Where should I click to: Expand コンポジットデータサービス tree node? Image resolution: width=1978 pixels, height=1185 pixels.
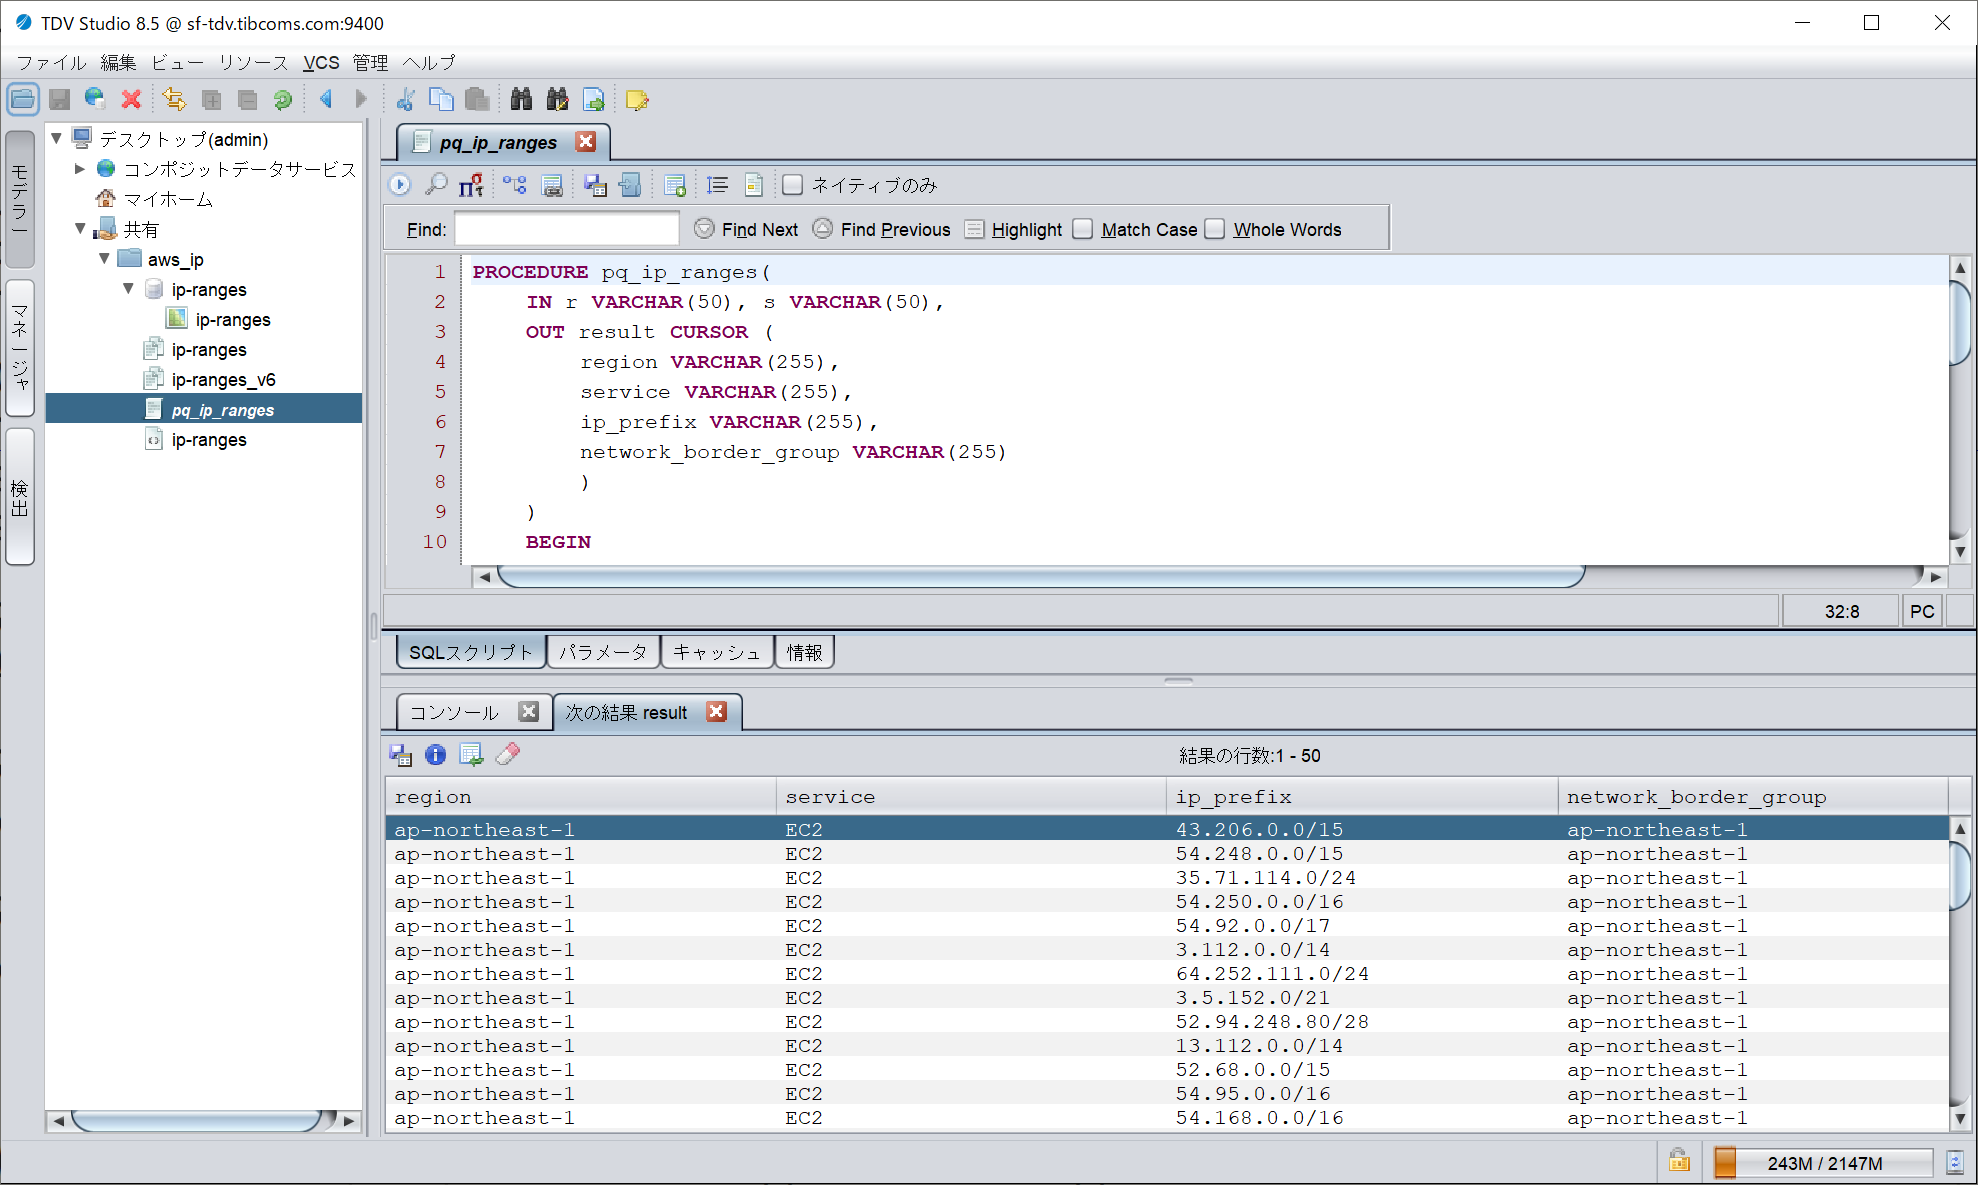pyautogui.click(x=80, y=168)
